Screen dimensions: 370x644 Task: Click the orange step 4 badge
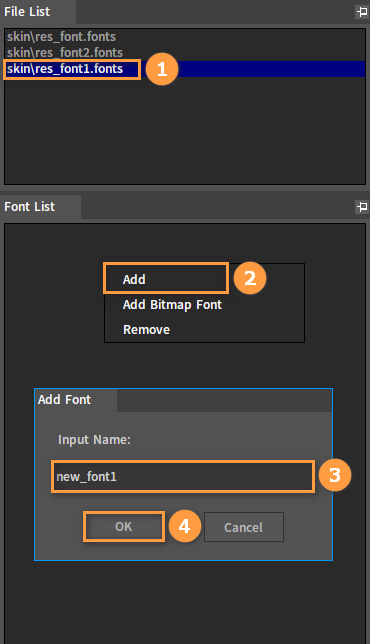pyautogui.click(x=184, y=526)
